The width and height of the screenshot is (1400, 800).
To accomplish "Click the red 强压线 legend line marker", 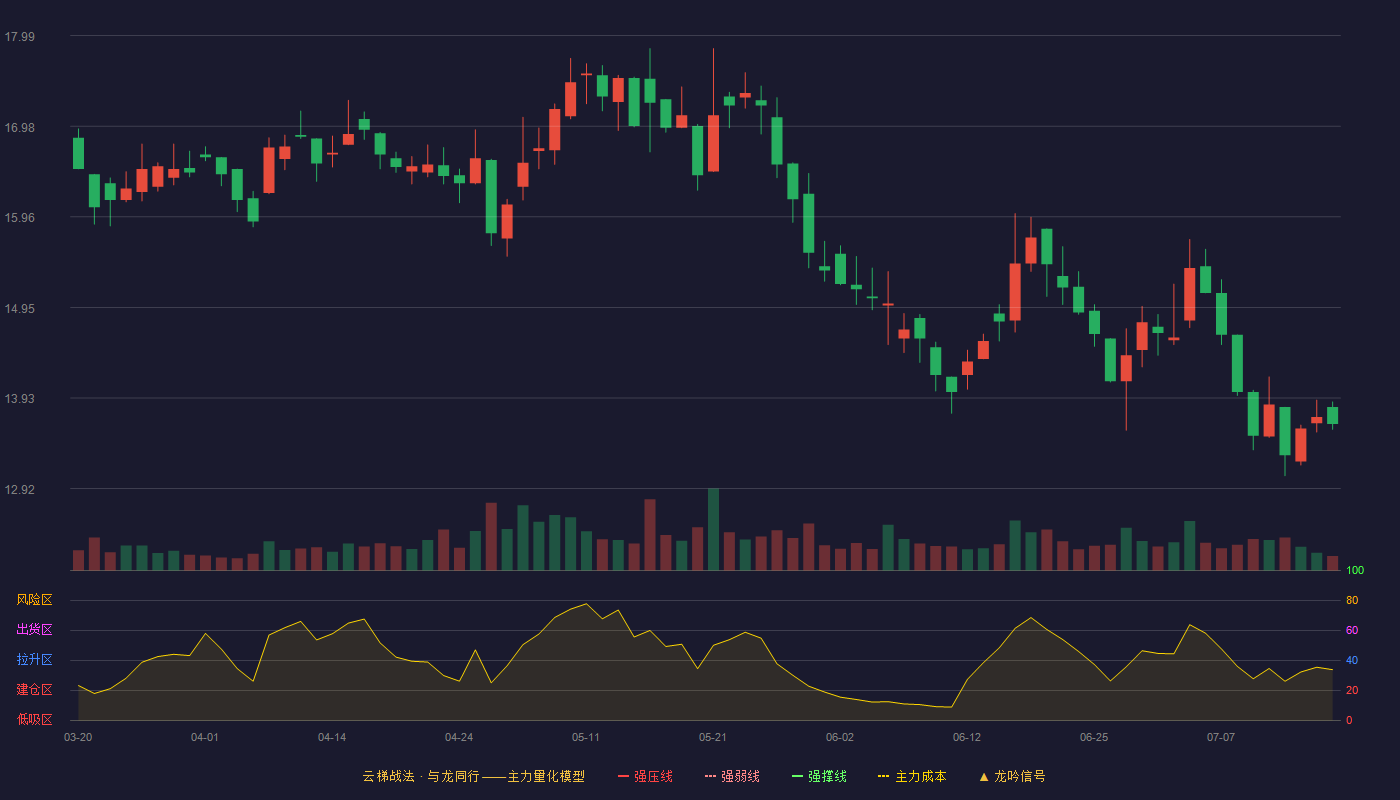I will pos(623,776).
